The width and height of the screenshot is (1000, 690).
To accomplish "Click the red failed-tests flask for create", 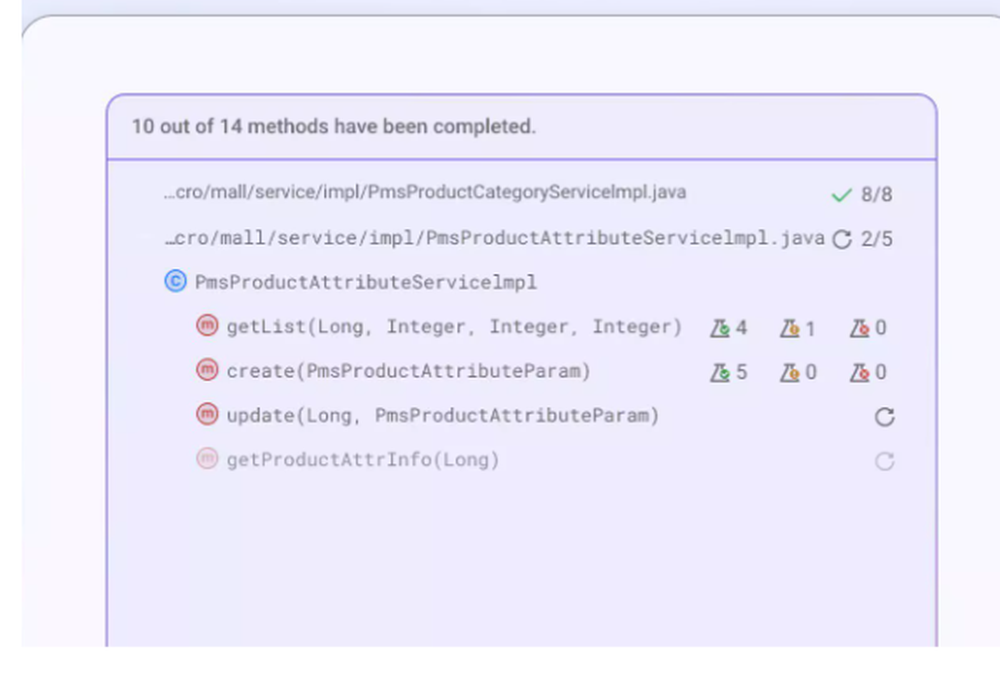I will click(860, 372).
